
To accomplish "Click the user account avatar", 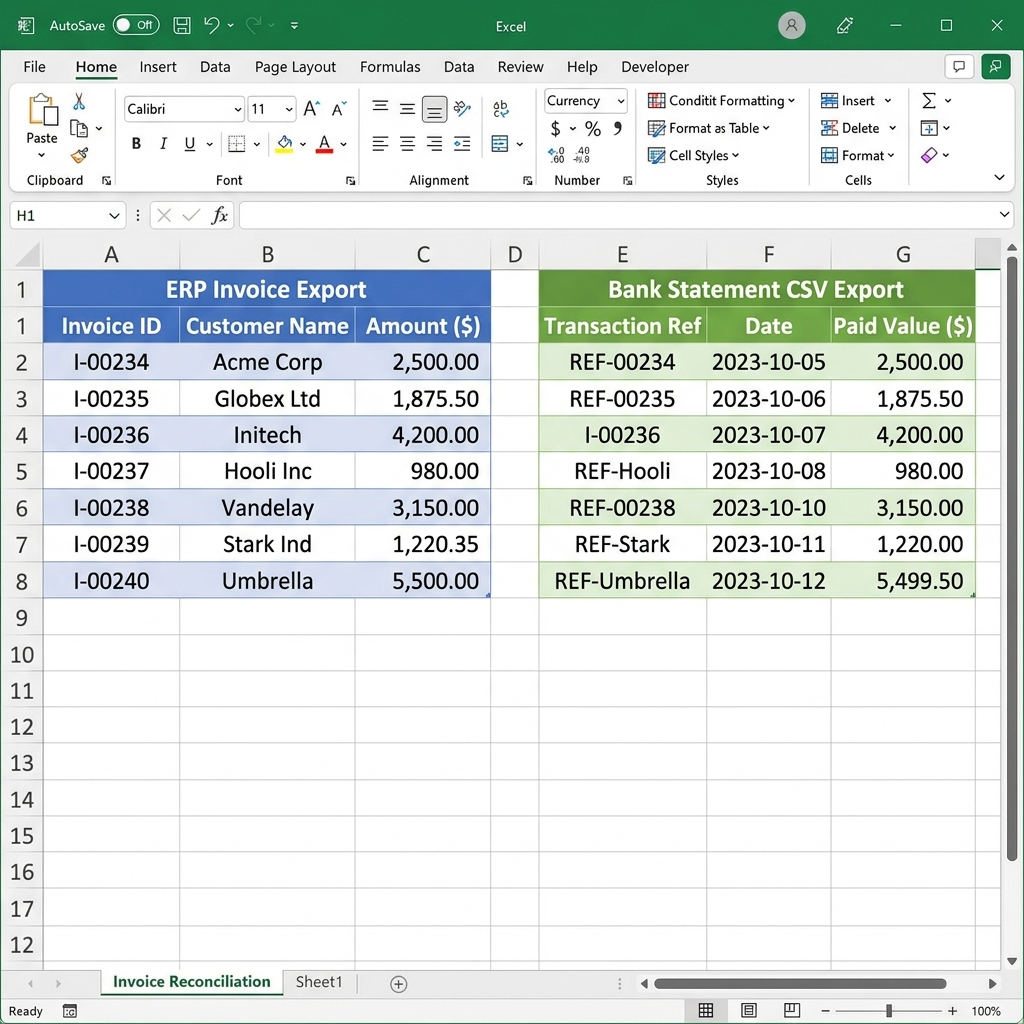I will [792, 25].
